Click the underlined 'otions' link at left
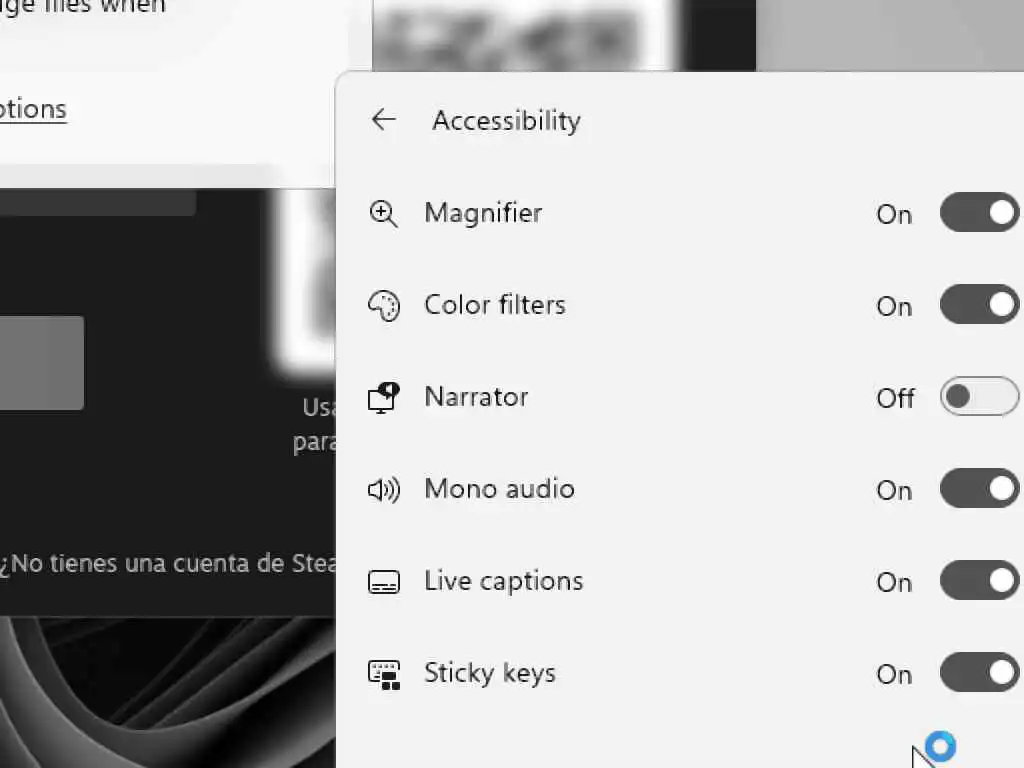 click(33, 109)
